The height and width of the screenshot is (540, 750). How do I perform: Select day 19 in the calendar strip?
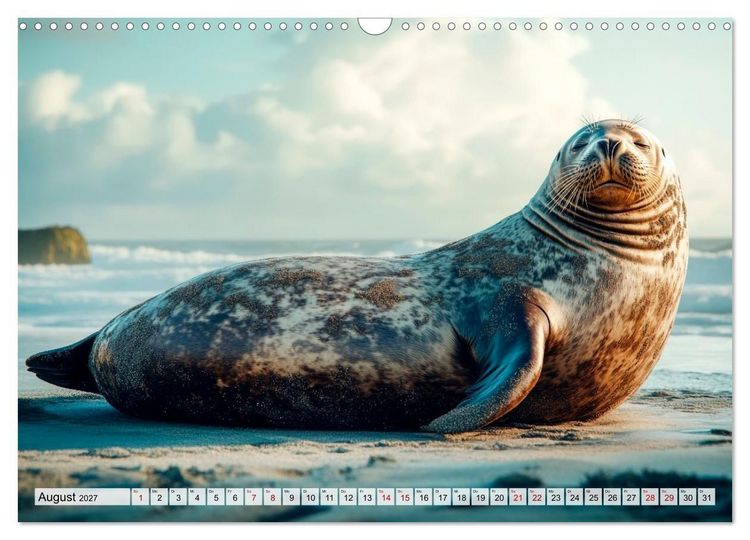tap(480, 497)
